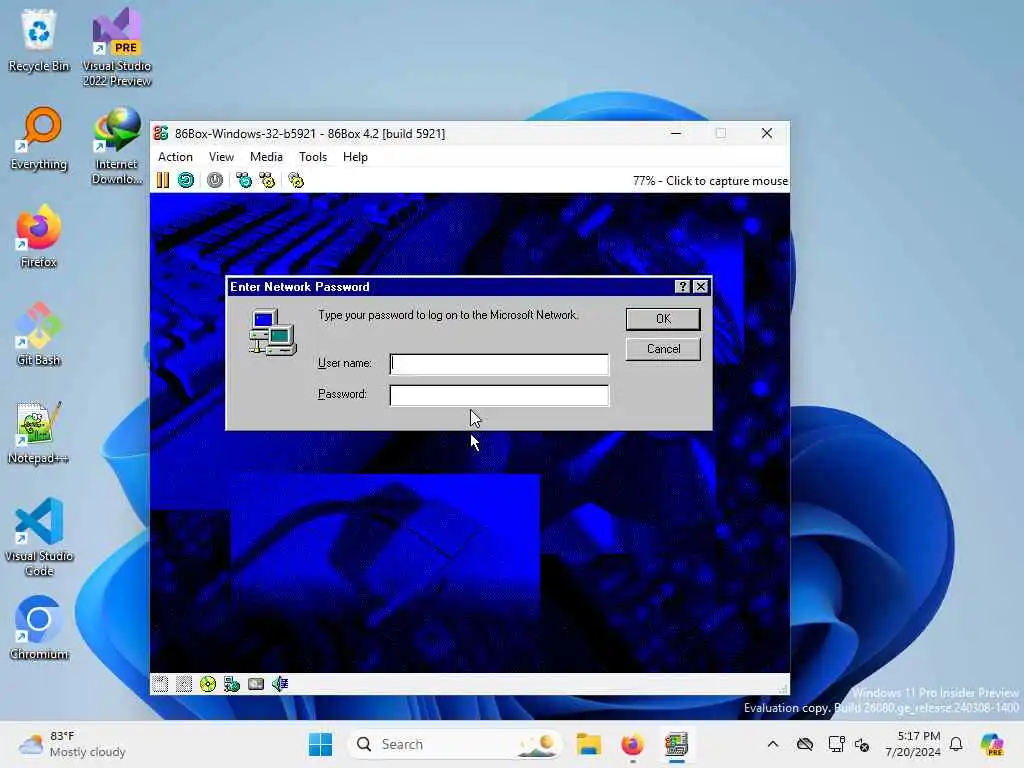Select Internet Download Manager desktop icon
1024x768 pixels.
click(117, 146)
